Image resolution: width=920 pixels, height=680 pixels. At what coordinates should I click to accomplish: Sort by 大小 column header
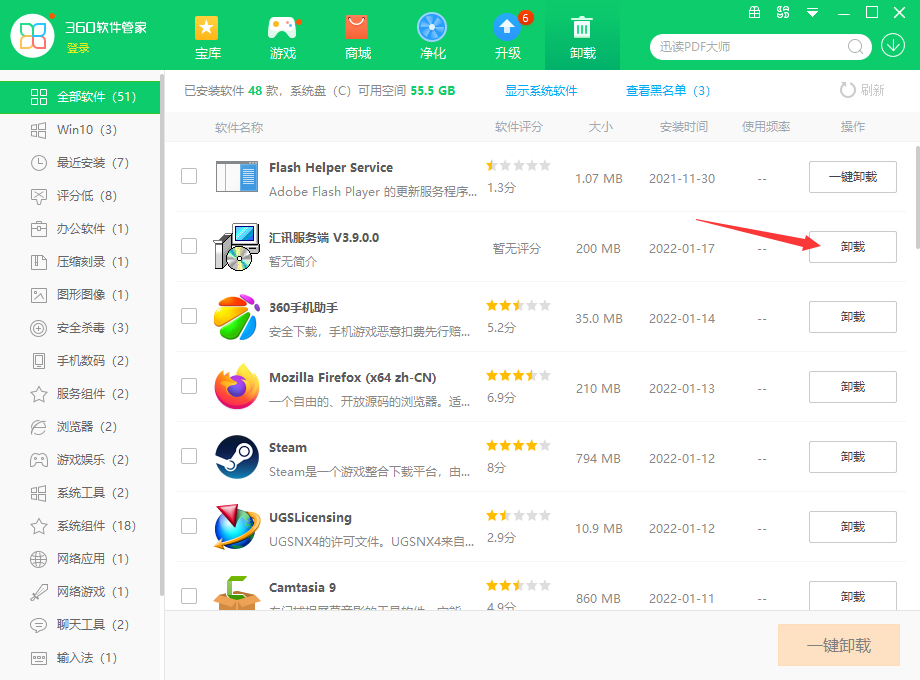coord(600,127)
